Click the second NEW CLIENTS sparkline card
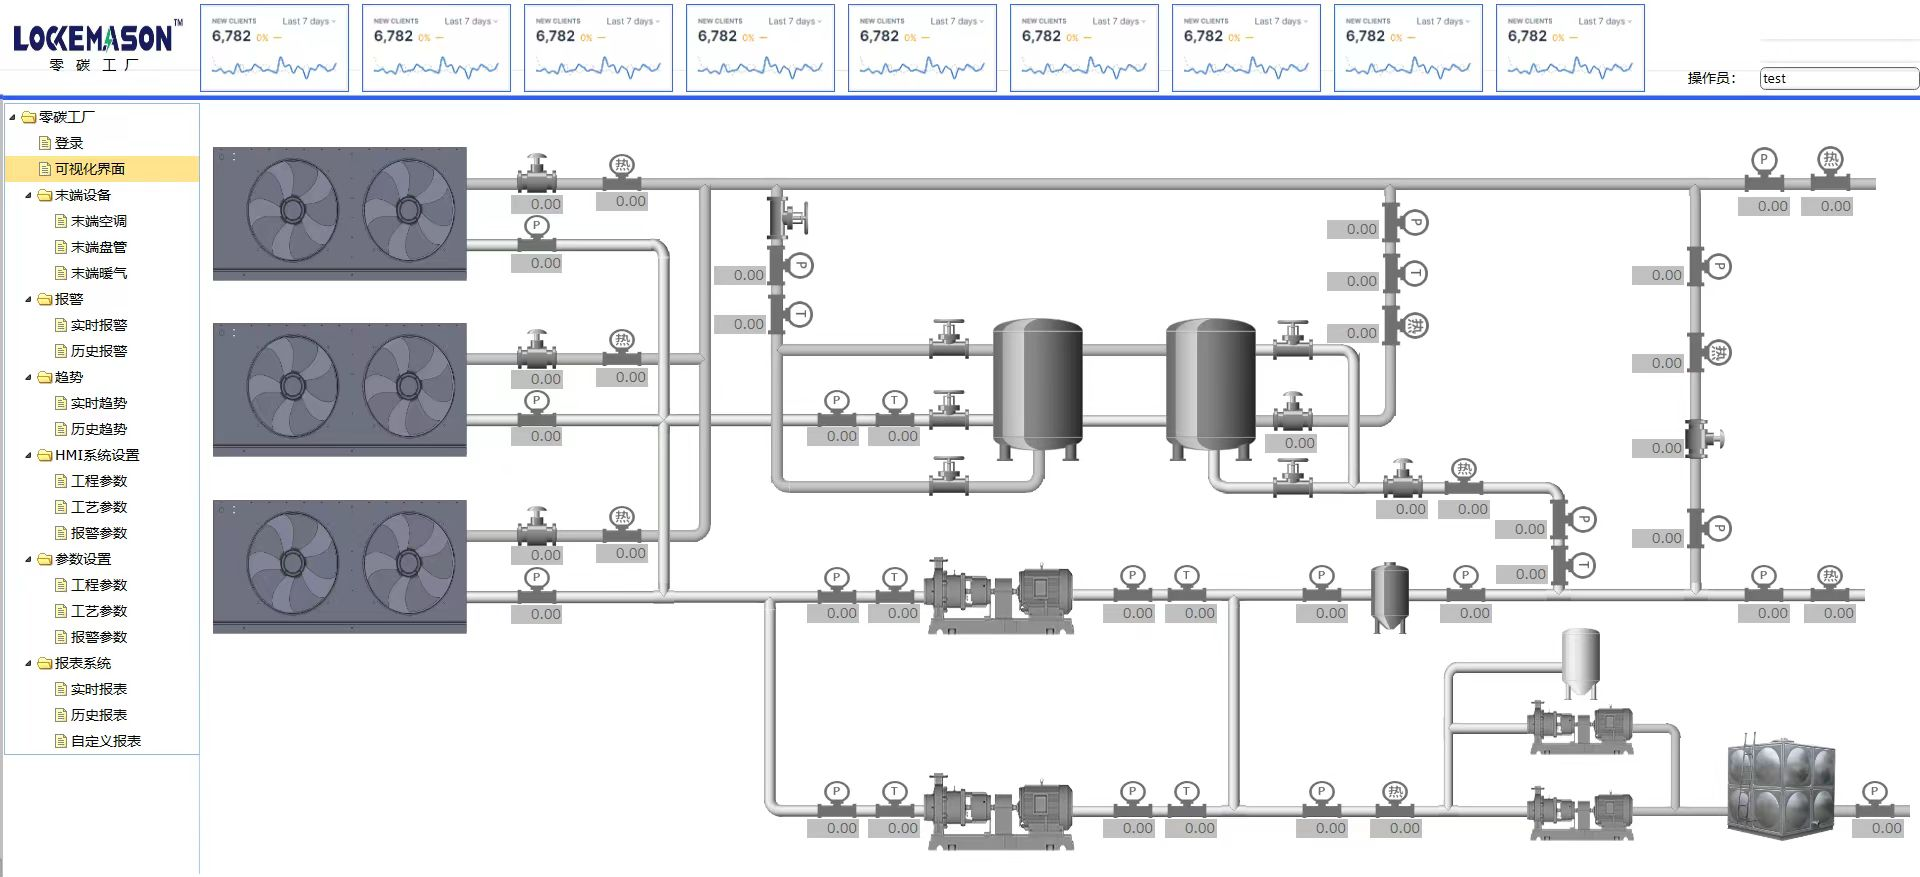The image size is (1920, 877). click(436, 48)
